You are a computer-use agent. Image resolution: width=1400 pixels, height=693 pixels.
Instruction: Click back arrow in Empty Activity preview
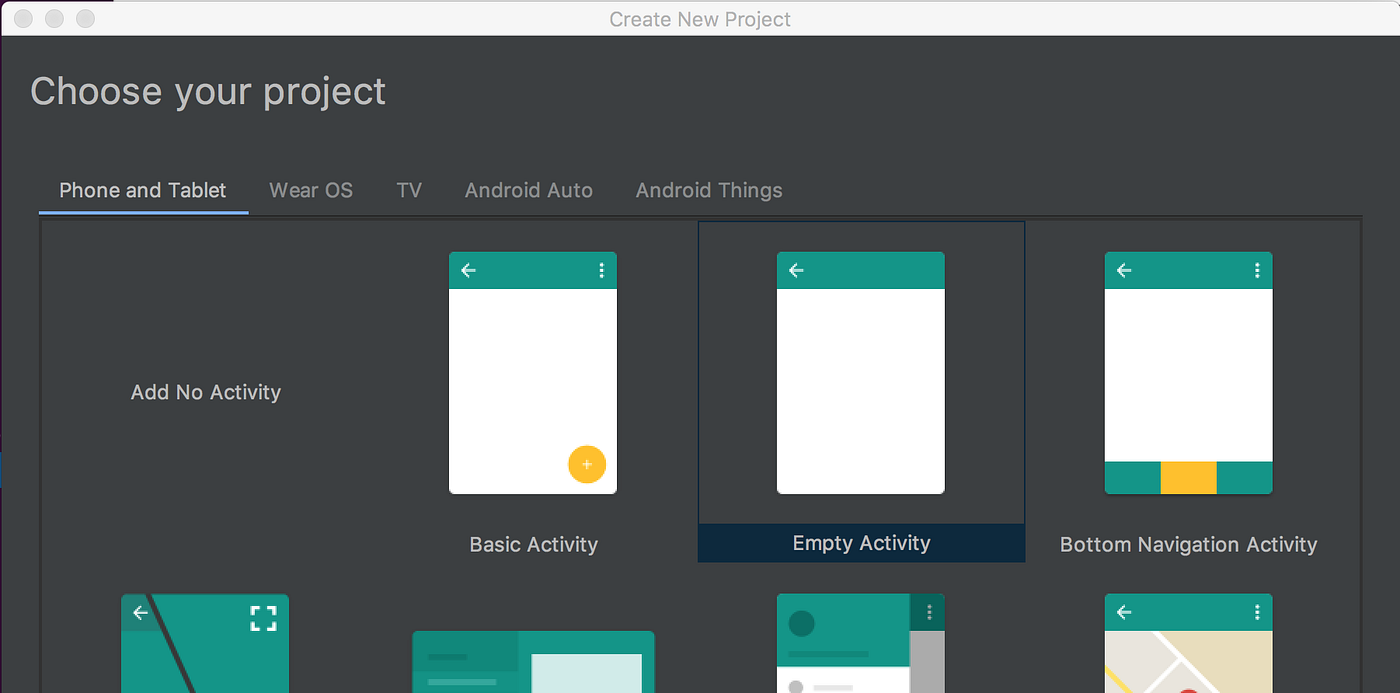[x=796, y=270]
